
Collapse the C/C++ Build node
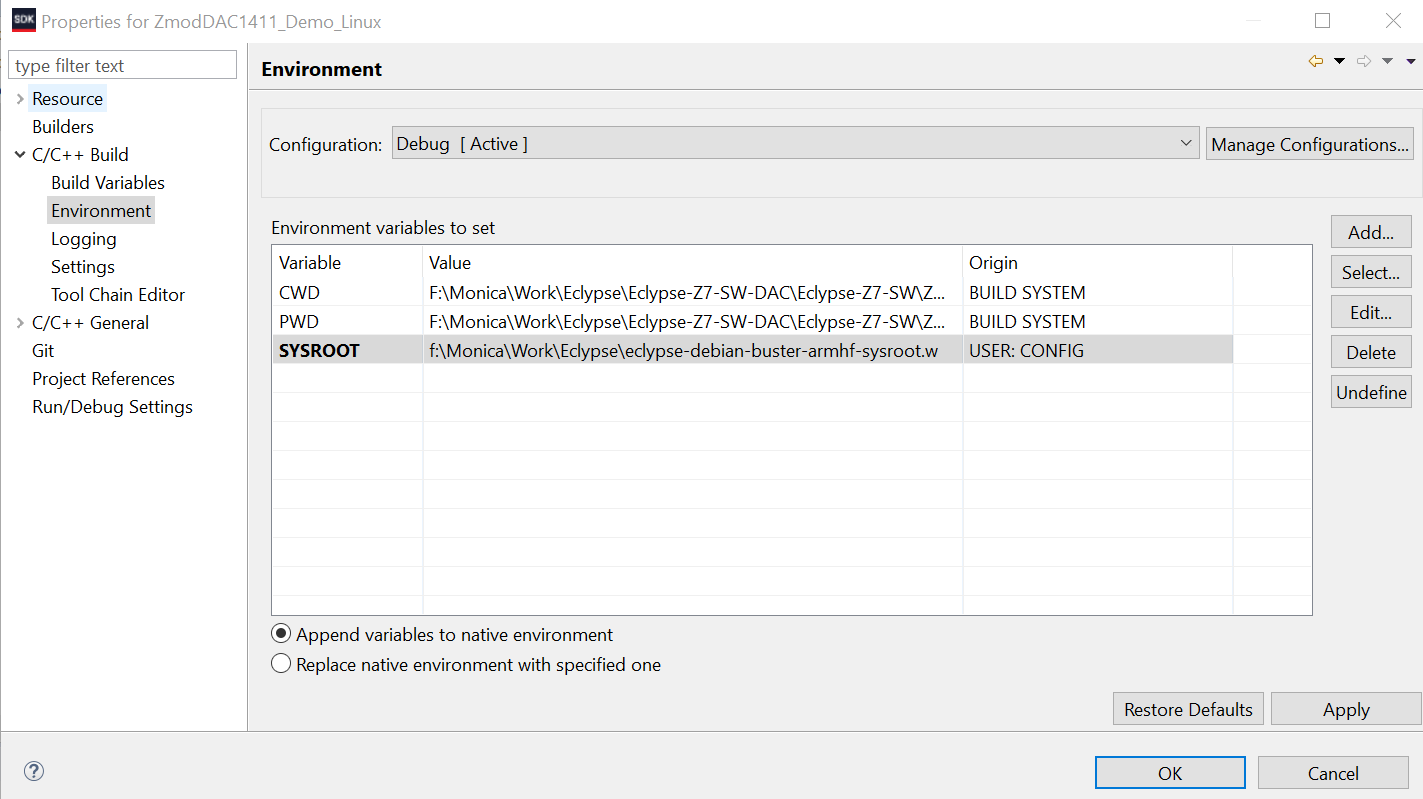[x=20, y=155]
